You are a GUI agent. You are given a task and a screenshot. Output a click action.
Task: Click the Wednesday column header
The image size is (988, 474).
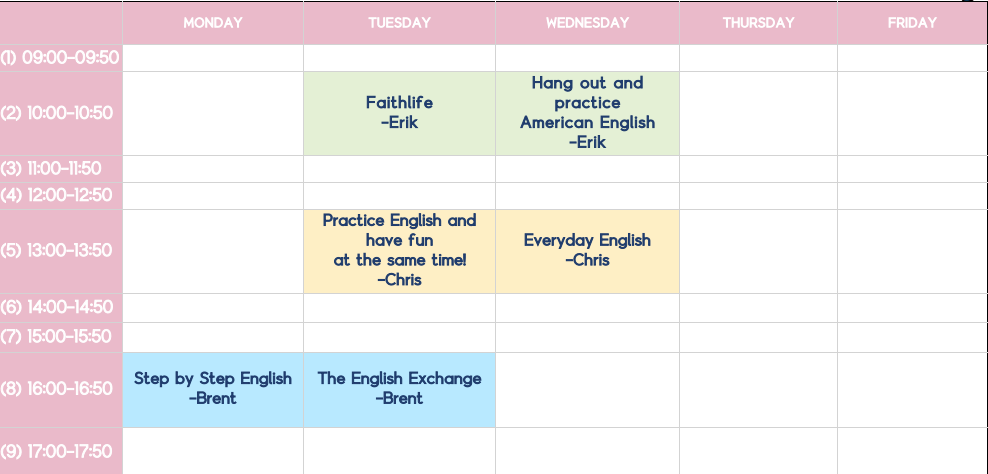(587, 23)
